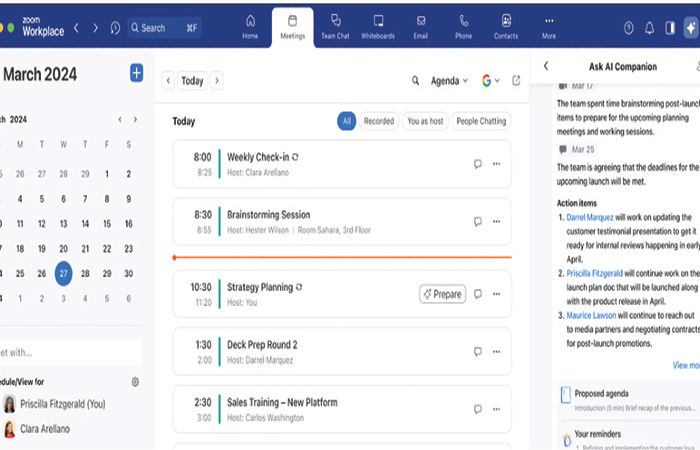
Task: Open Deck Prep Round 2 meeting title
Action: click(x=262, y=345)
